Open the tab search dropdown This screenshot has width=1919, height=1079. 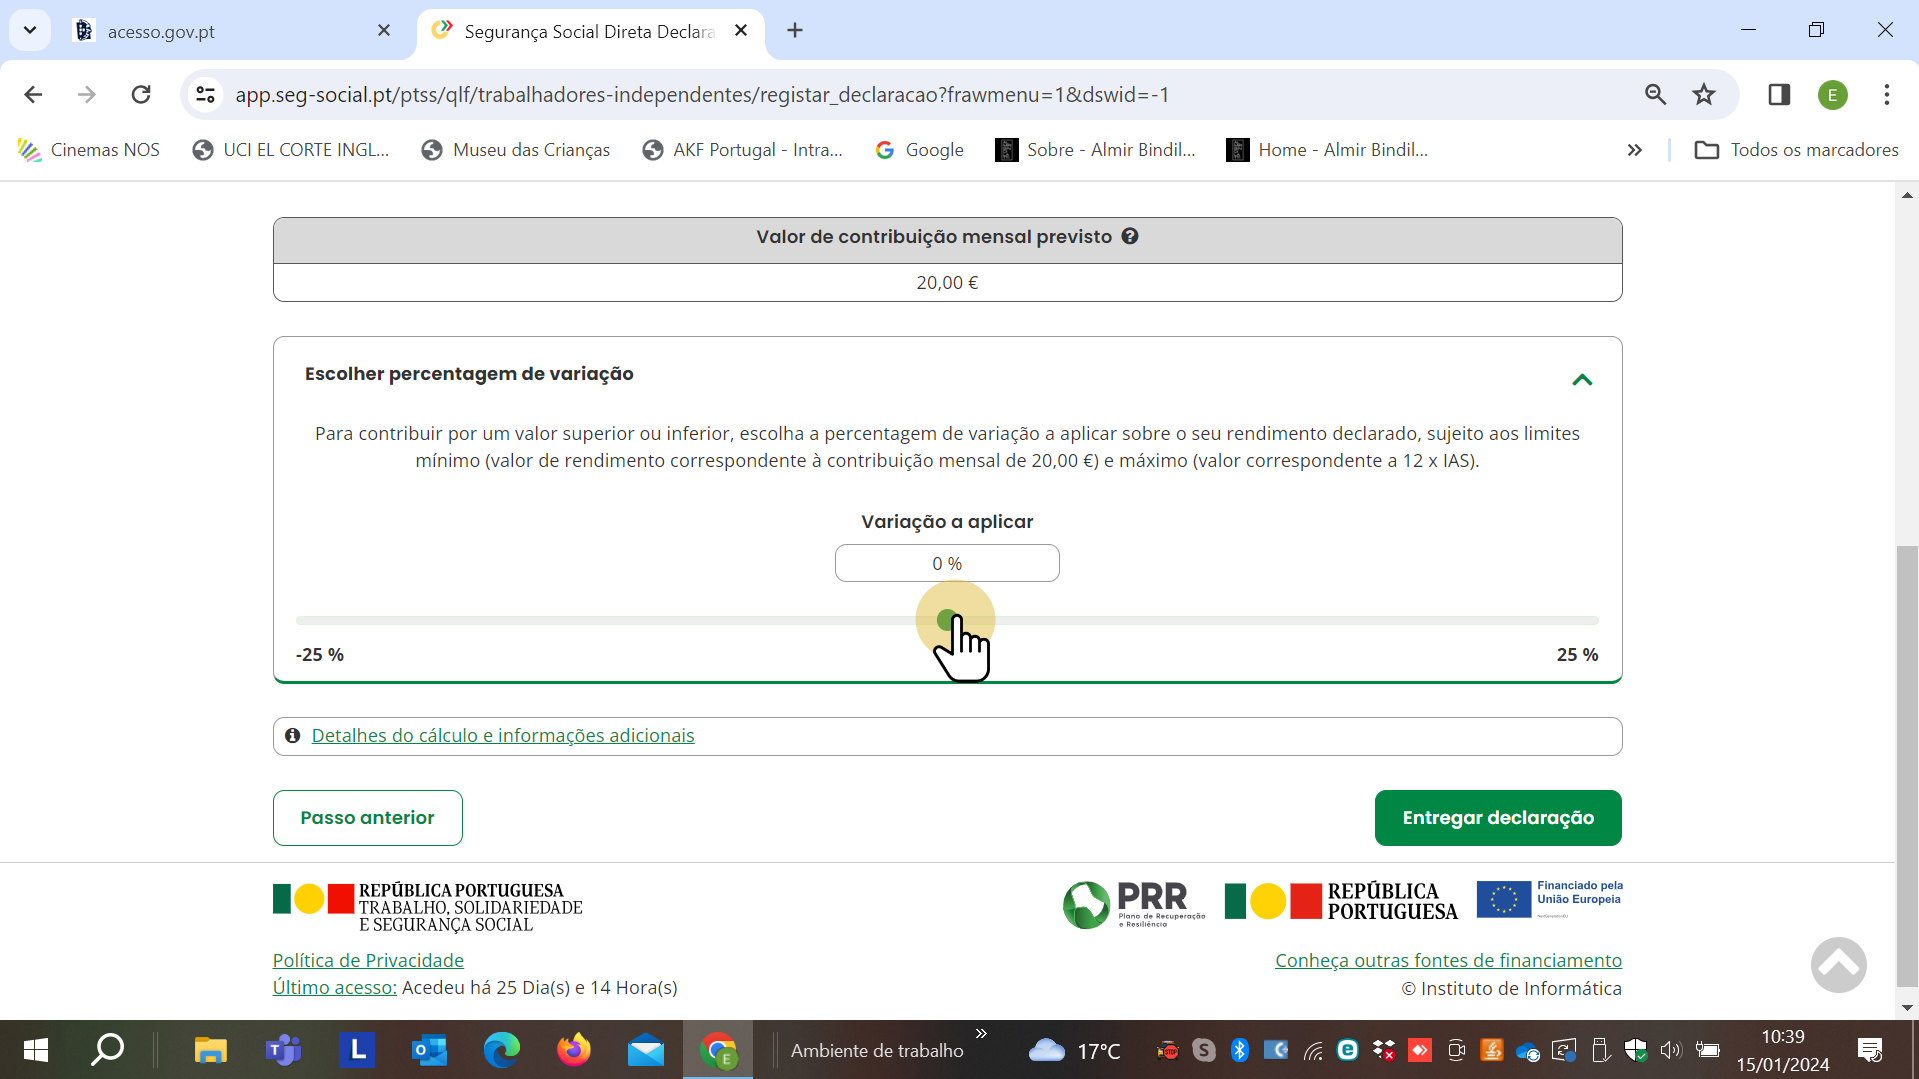29,30
